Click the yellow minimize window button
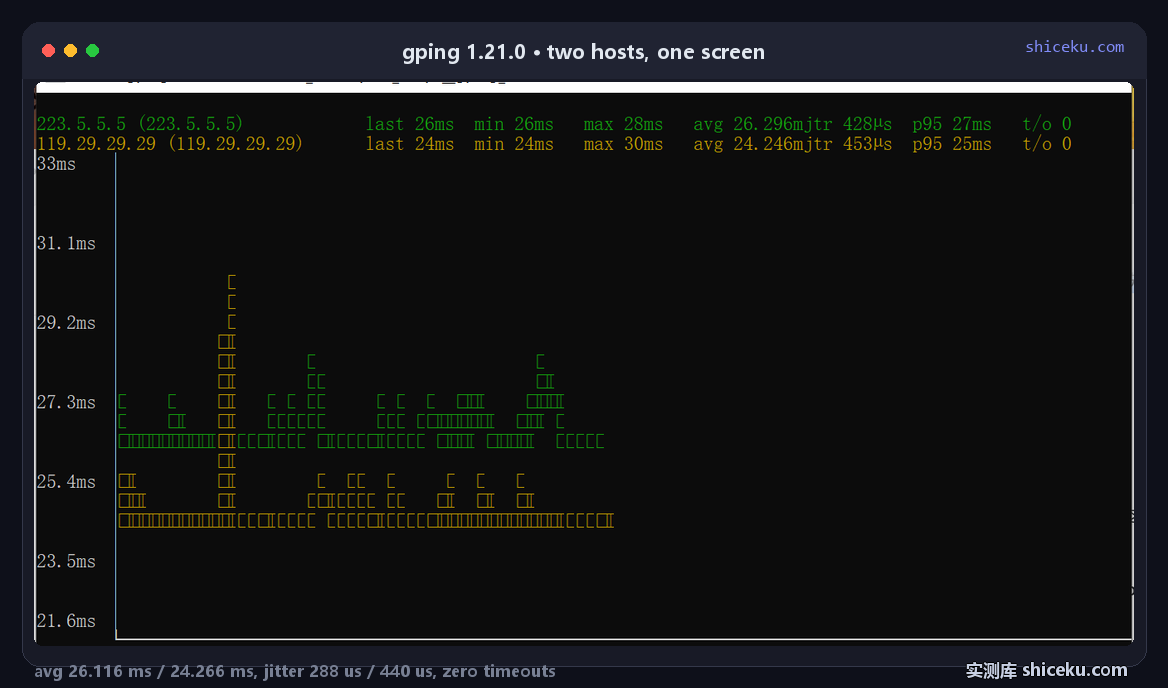 click(71, 51)
